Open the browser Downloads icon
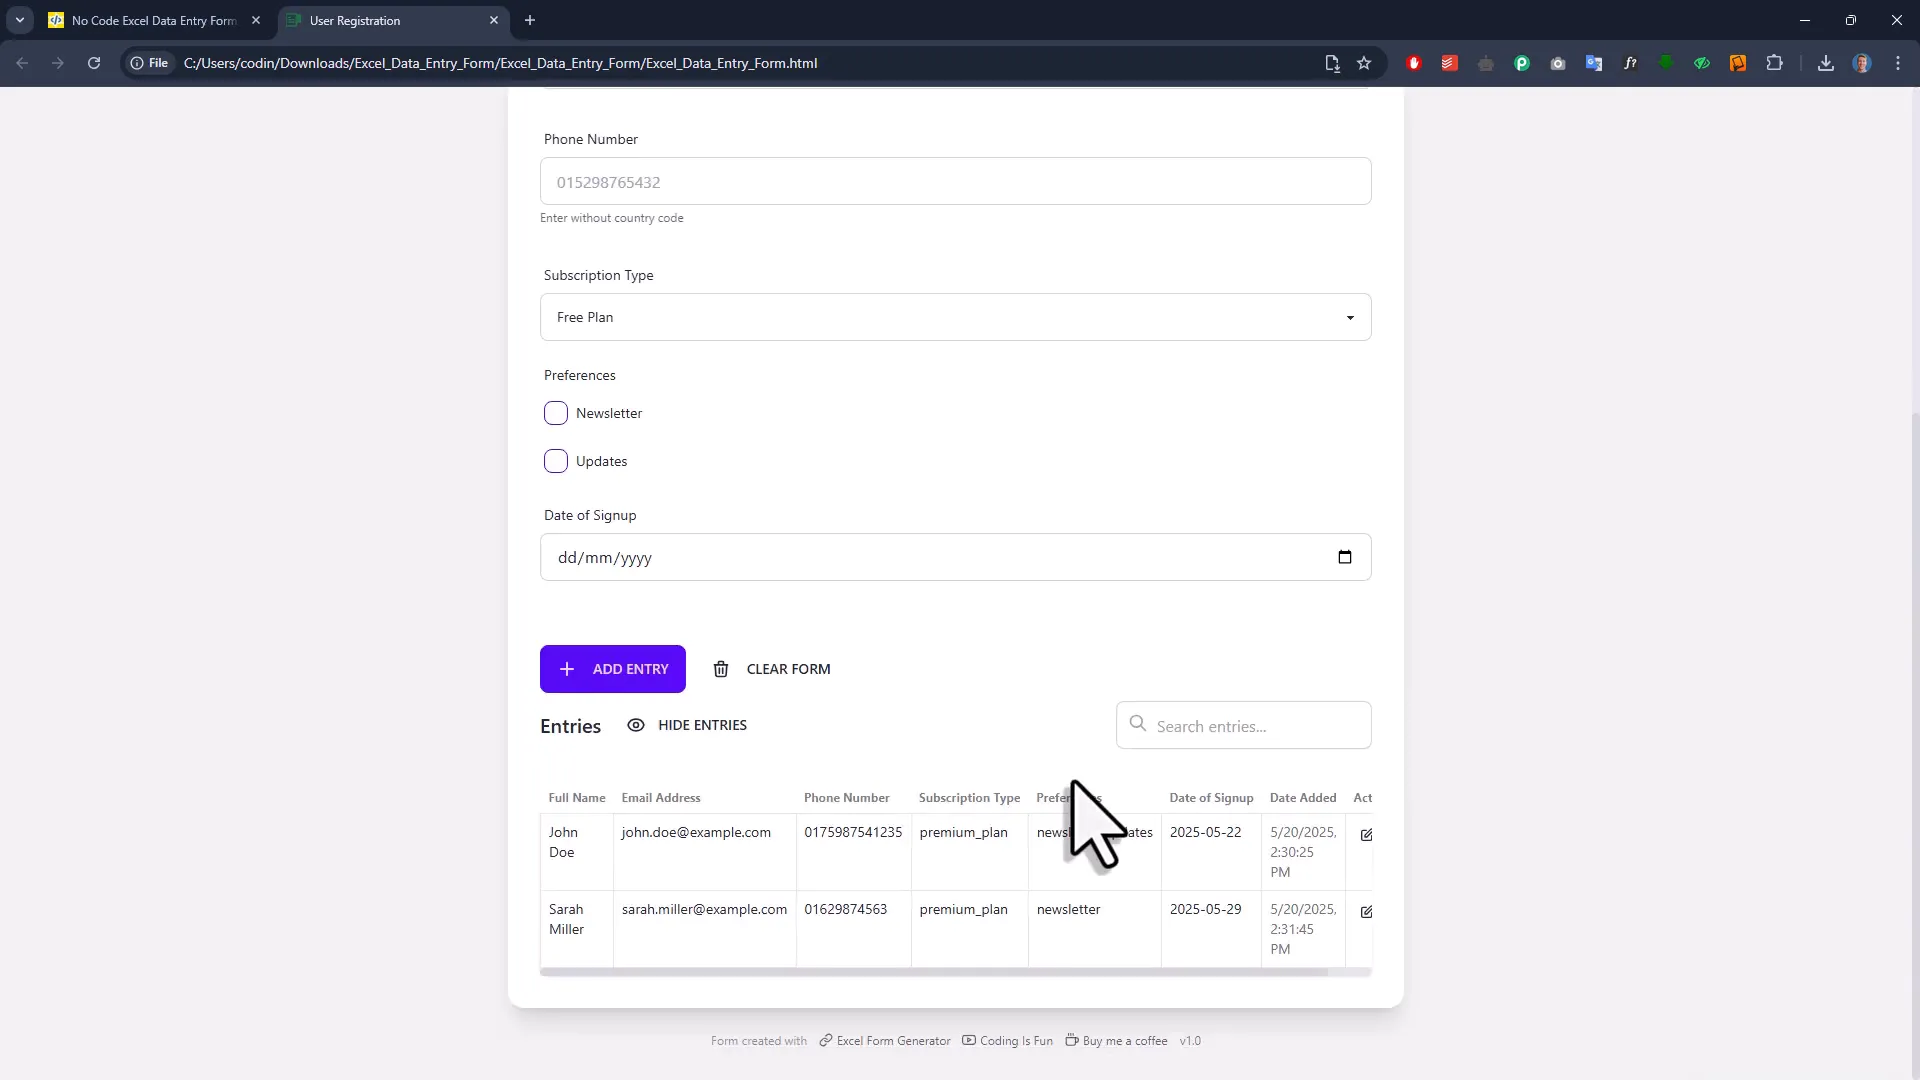 (x=1826, y=62)
